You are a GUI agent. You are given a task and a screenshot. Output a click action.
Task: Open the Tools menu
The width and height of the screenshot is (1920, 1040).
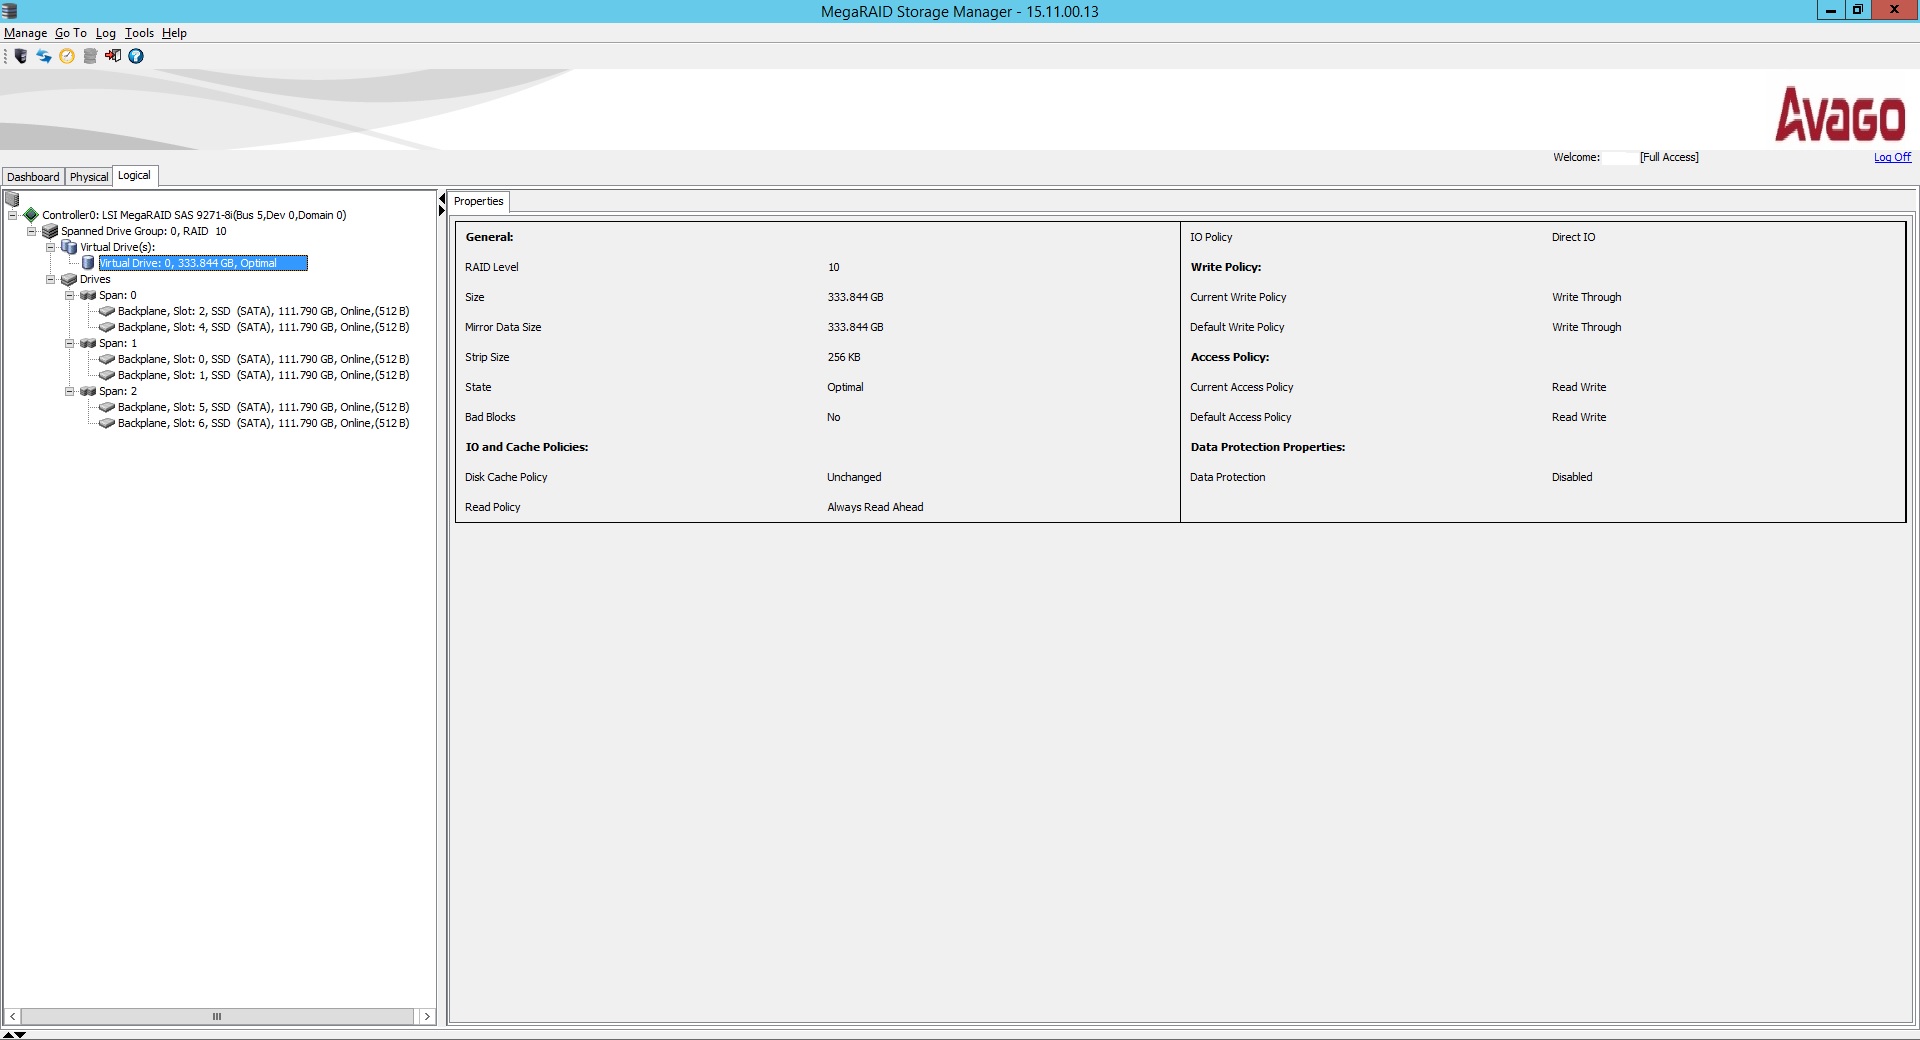[139, 33]
